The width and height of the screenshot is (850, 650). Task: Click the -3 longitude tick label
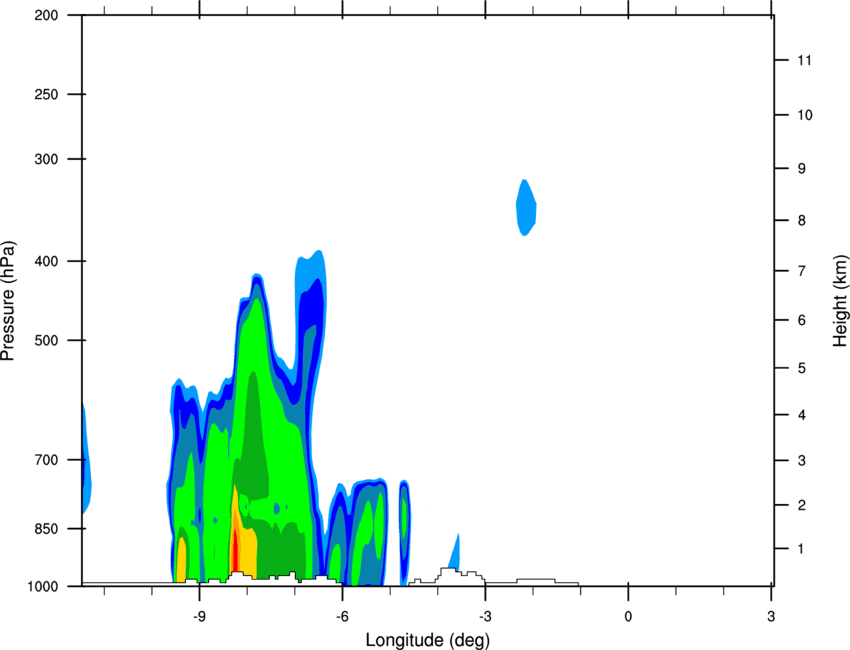pos(485,617)
